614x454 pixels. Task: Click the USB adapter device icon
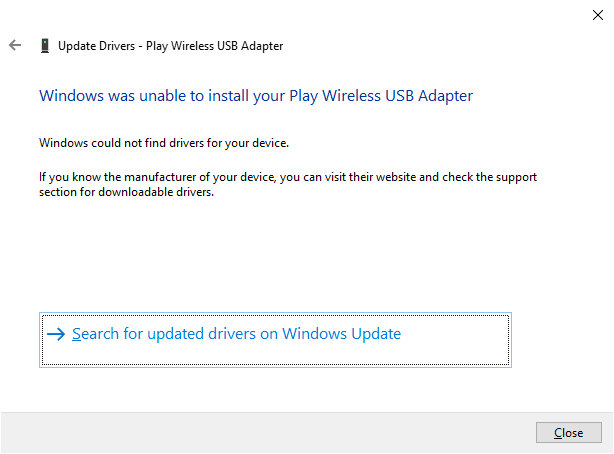pyautogui.click(x=45, y=45)
